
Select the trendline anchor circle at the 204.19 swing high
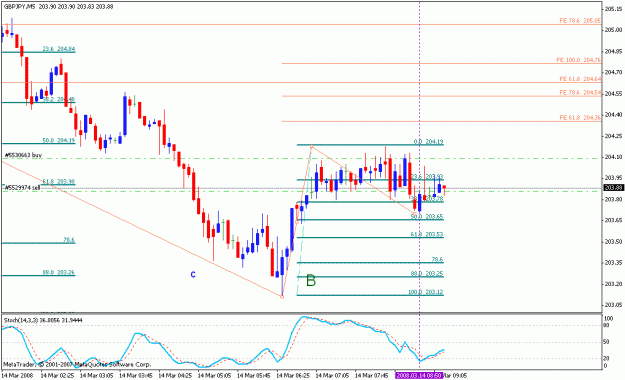click(x=311, y=146)
